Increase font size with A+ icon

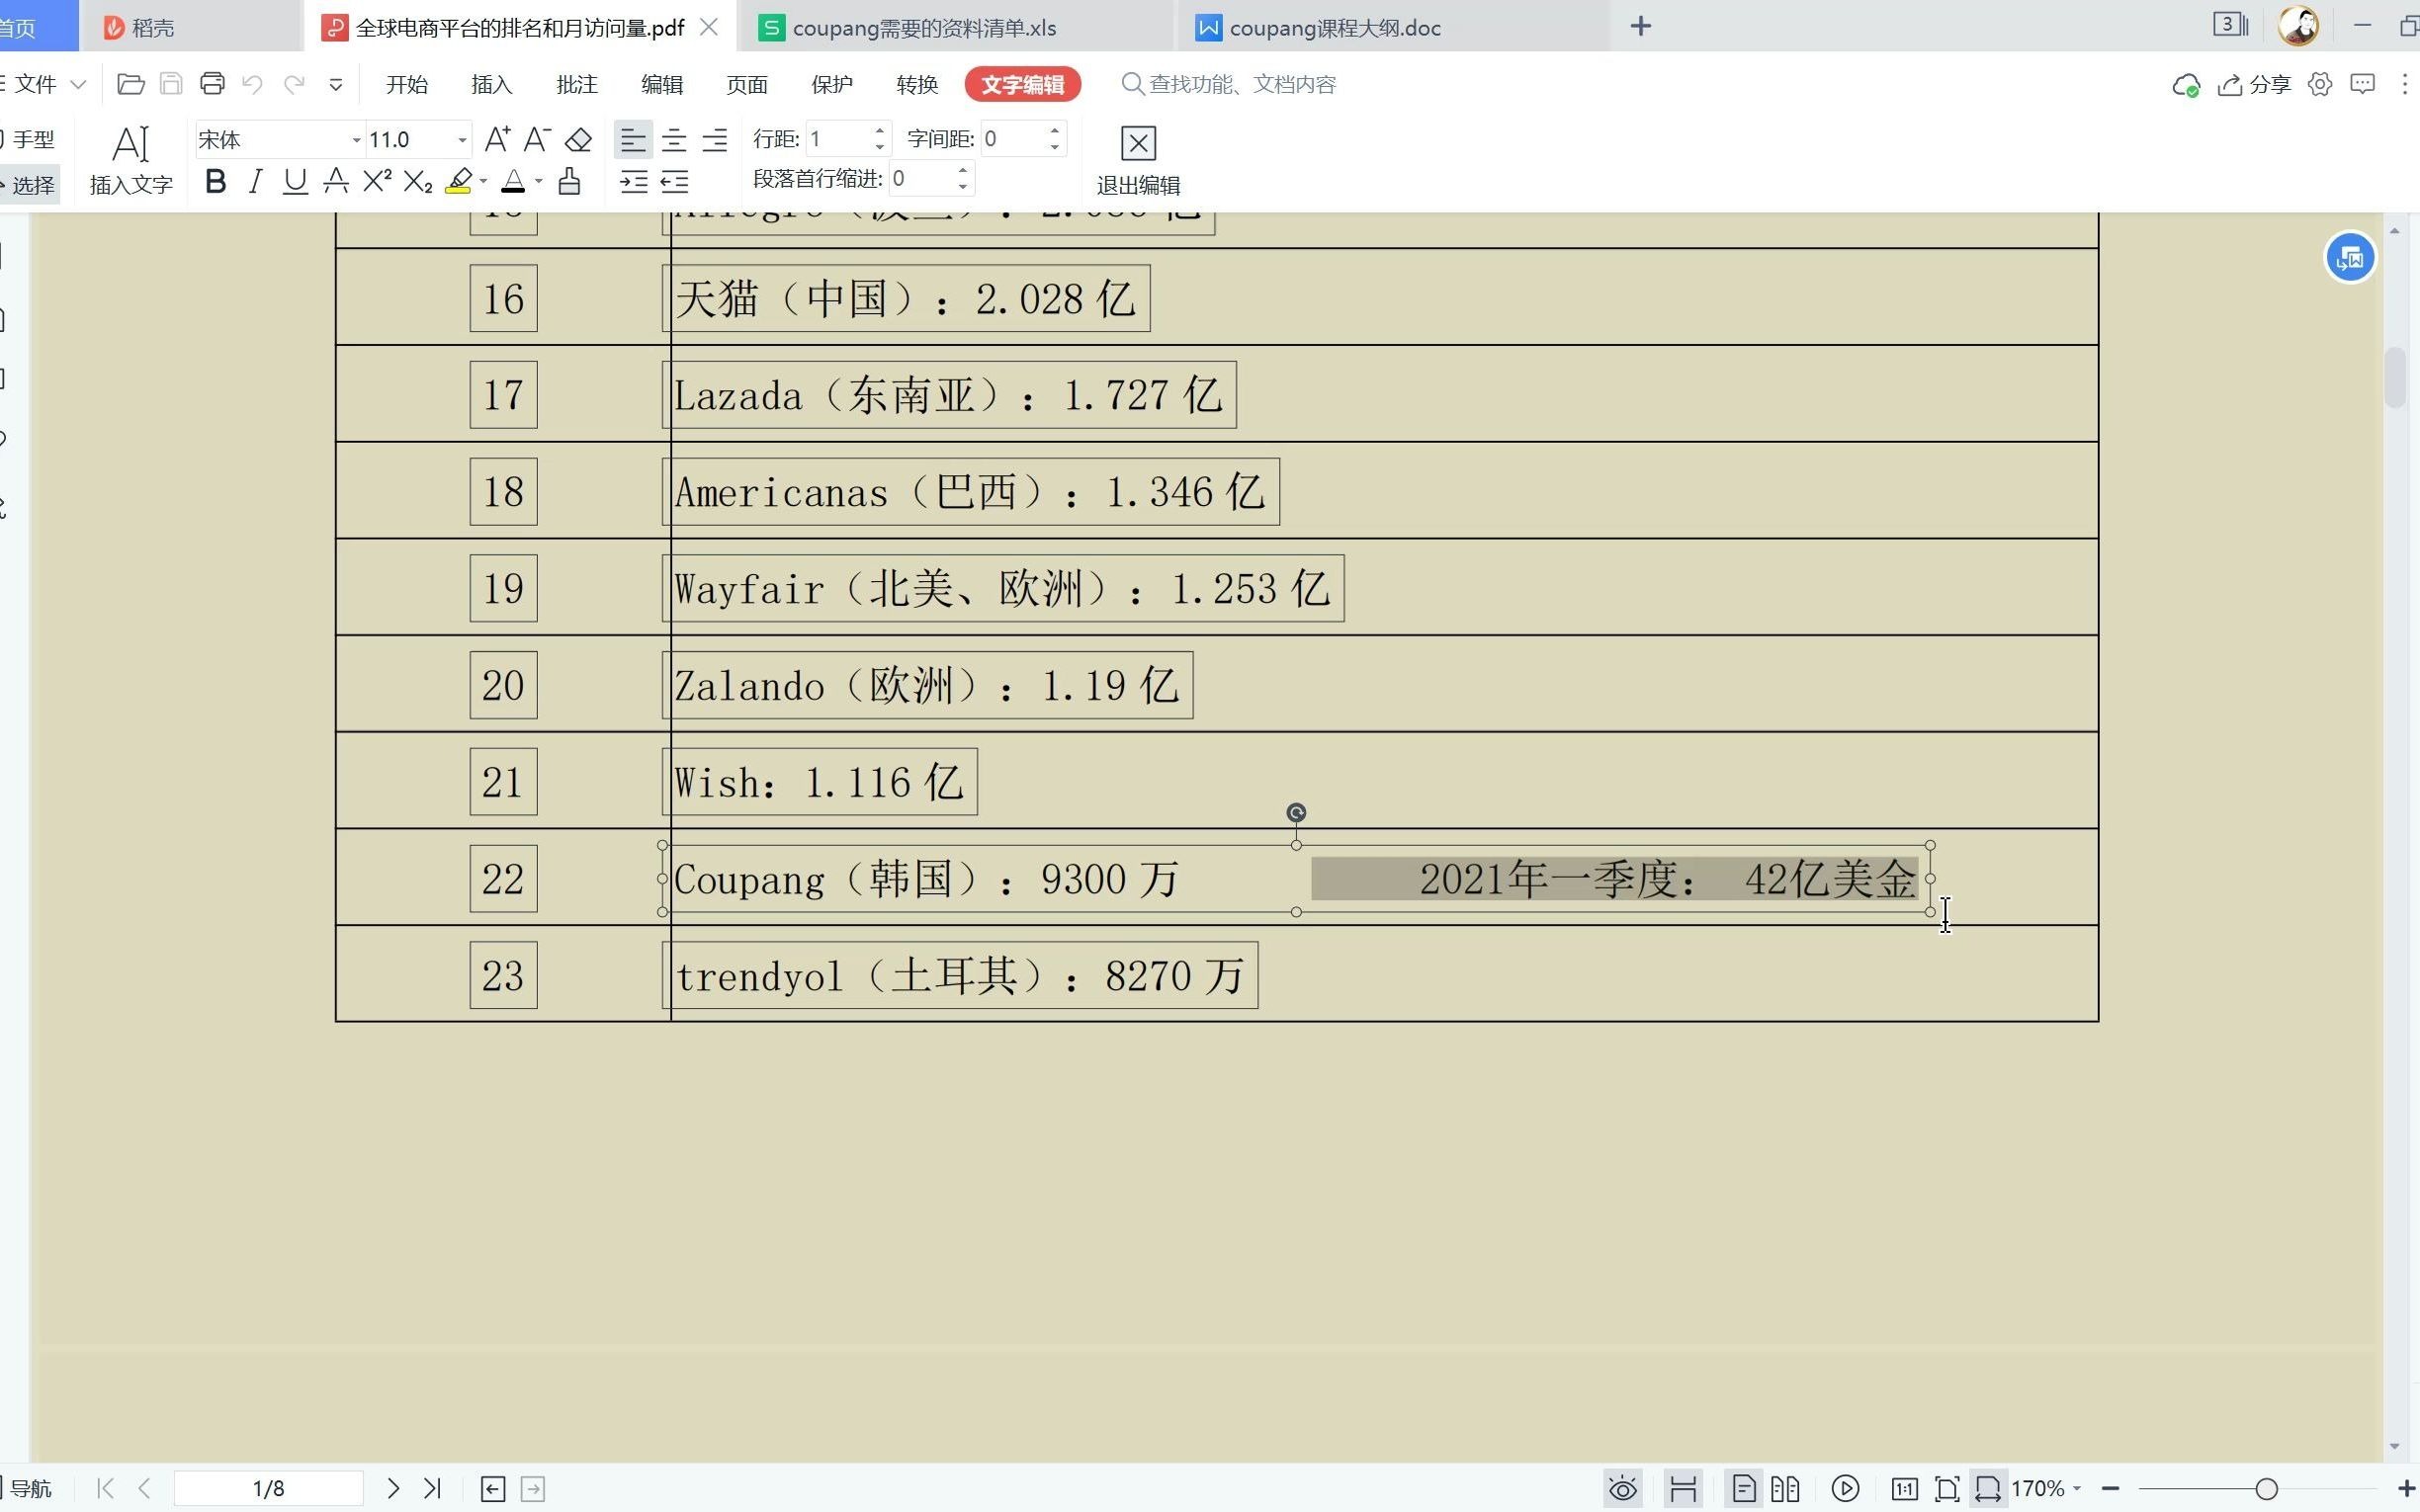[x=497, y=139]
